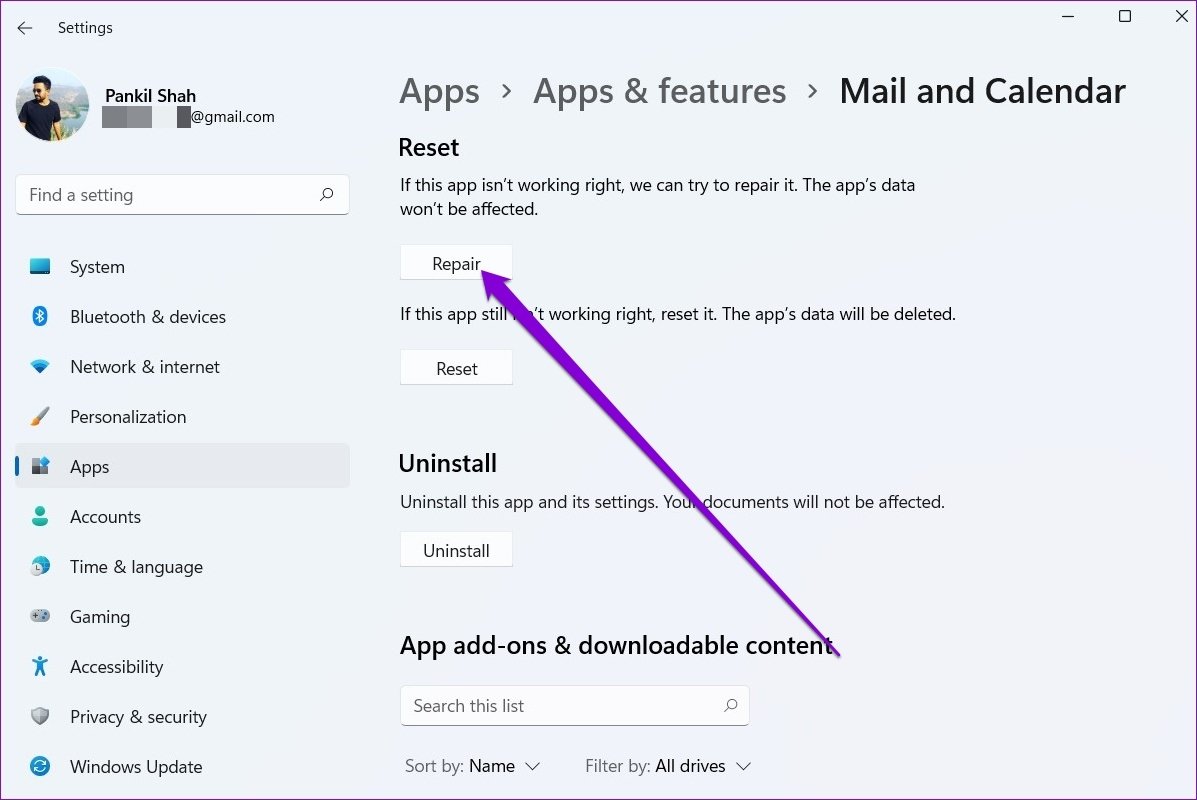1197x800 pixels.
Task: Click the Reset button
Action: tap(456, 368)
